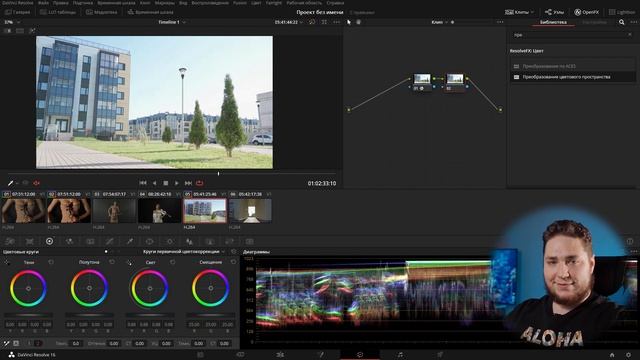Reset the Смещение color wheel
The image size is (640, 360).
coord(233,262)
